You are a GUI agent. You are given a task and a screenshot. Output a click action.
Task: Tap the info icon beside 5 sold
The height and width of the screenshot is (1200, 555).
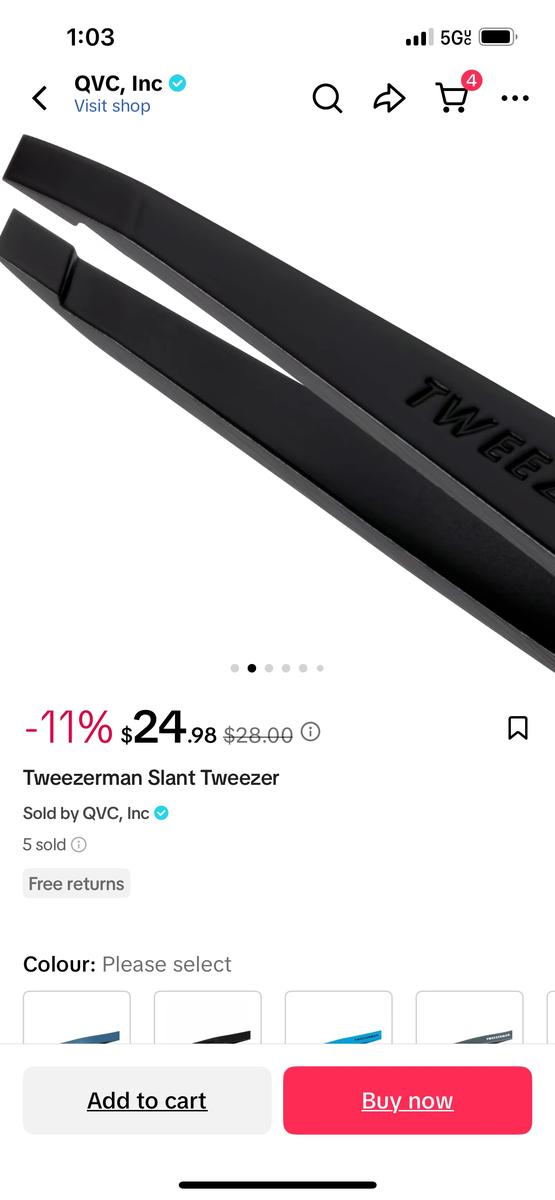[x=79, y=844]
